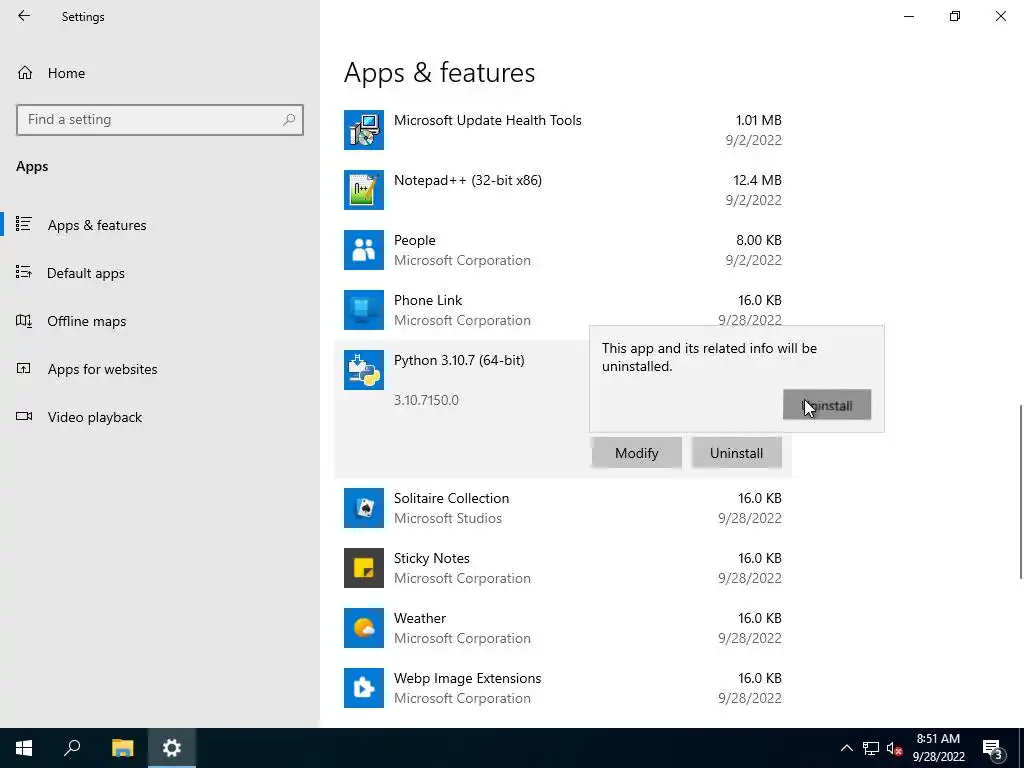Click the Apps for websites sidebar icon
The width and height of the screenshot is (1024, 768).
pos(24,368)
